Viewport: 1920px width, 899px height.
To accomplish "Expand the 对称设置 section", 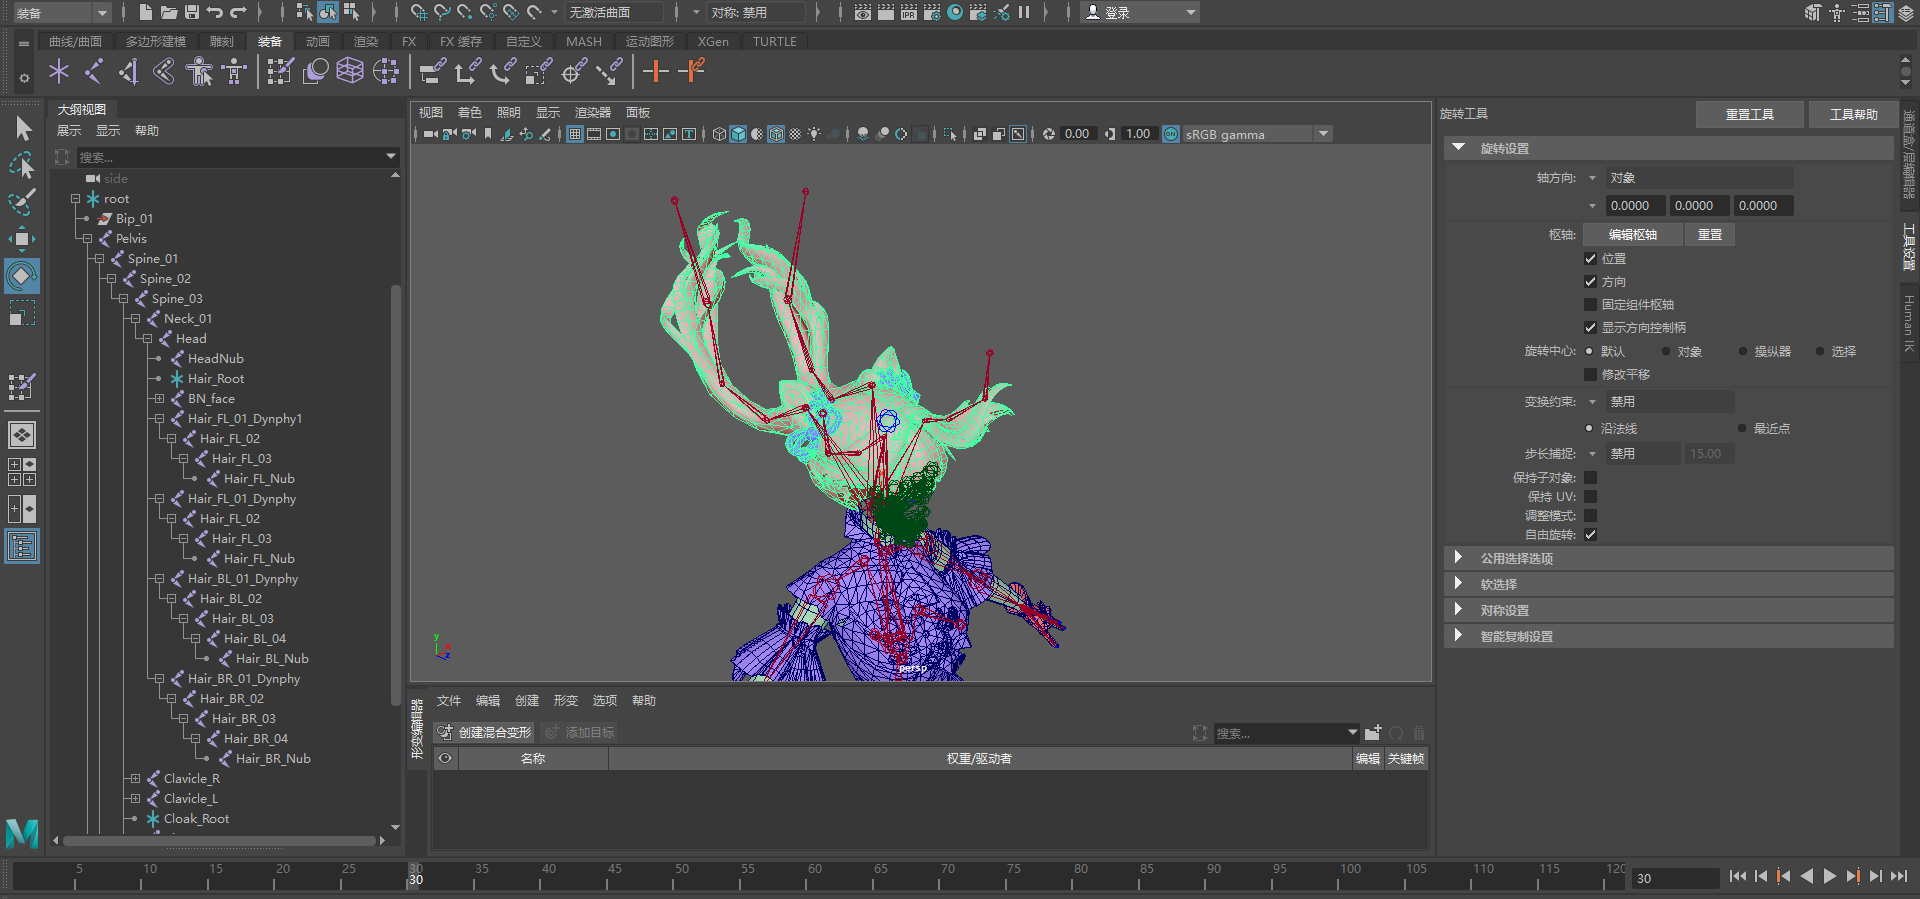I will [1458, 610].
